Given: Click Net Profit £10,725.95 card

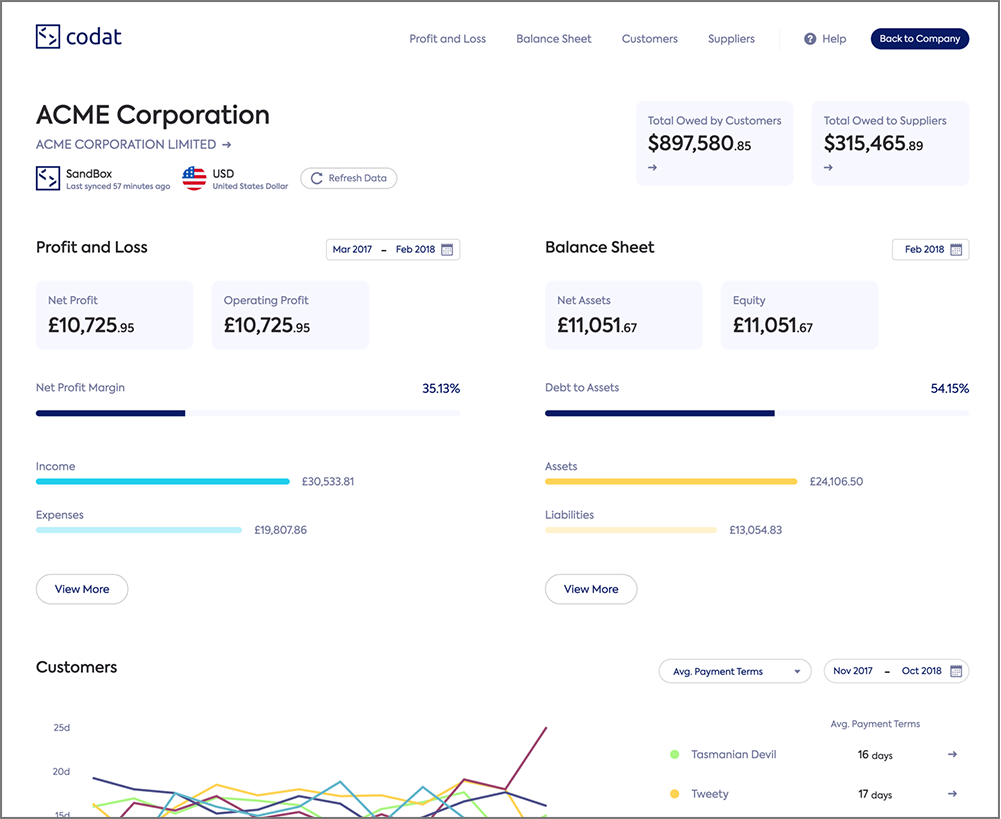Looking at the screenshot, I should click(x=114, y=315).
